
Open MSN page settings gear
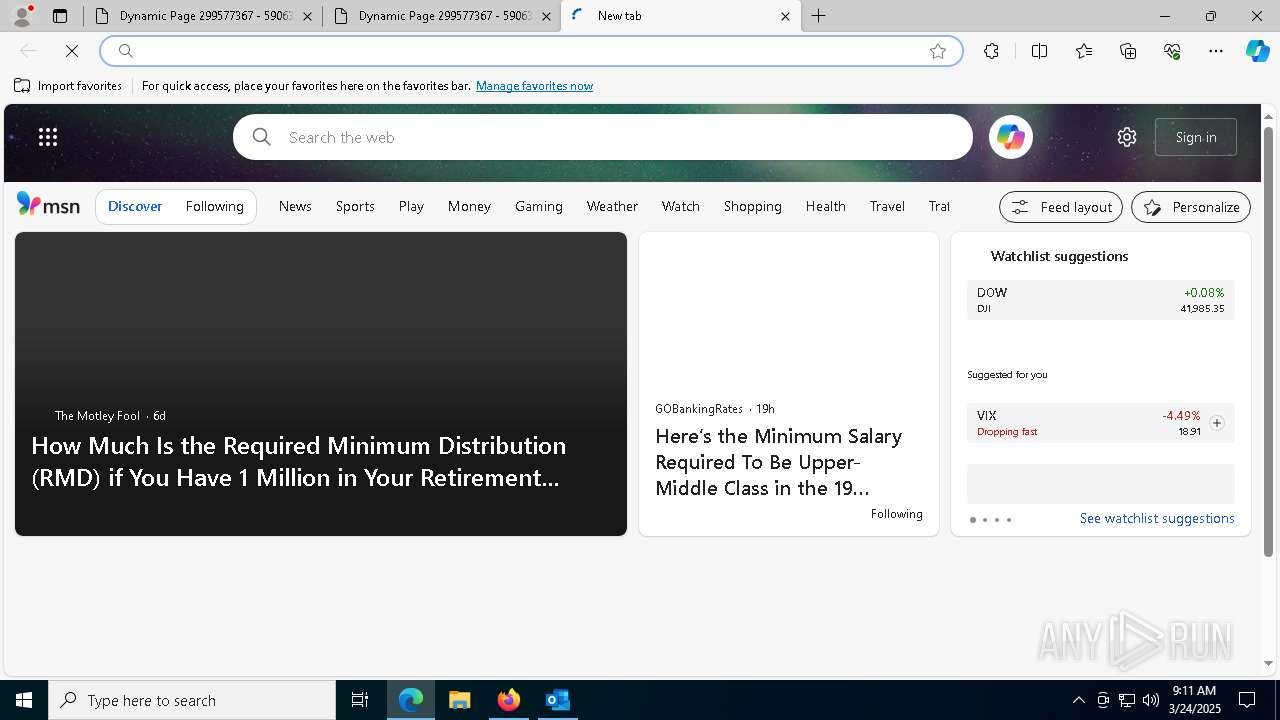(x=1127, y=137)
